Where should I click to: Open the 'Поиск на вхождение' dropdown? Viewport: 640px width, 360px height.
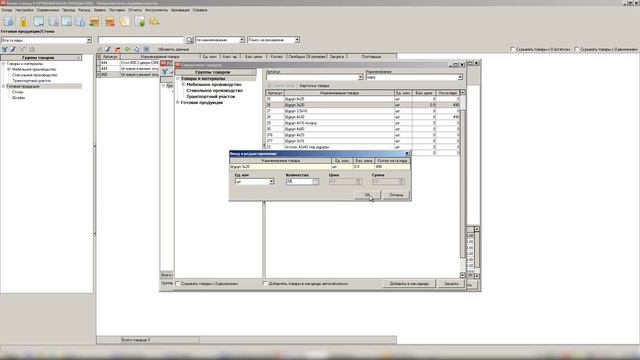tap(297, 40)
